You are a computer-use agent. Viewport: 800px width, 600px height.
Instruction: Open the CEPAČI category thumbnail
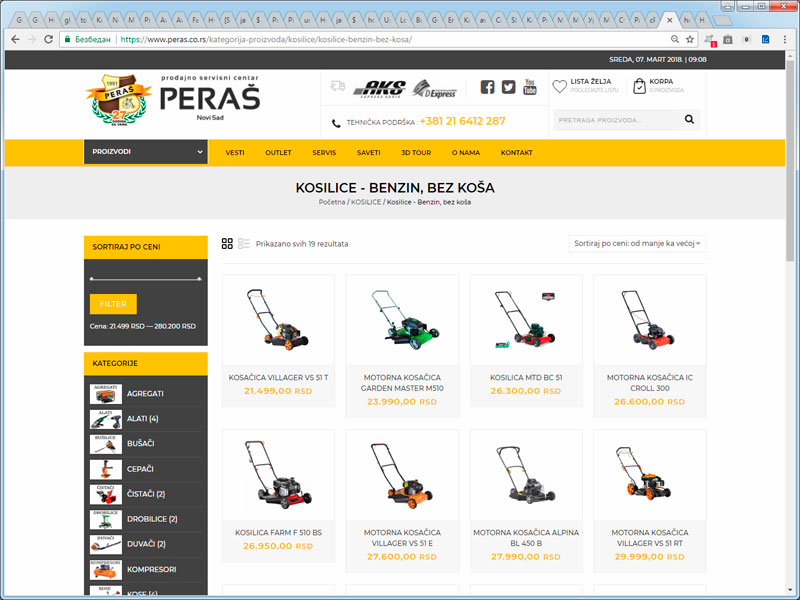106,469
